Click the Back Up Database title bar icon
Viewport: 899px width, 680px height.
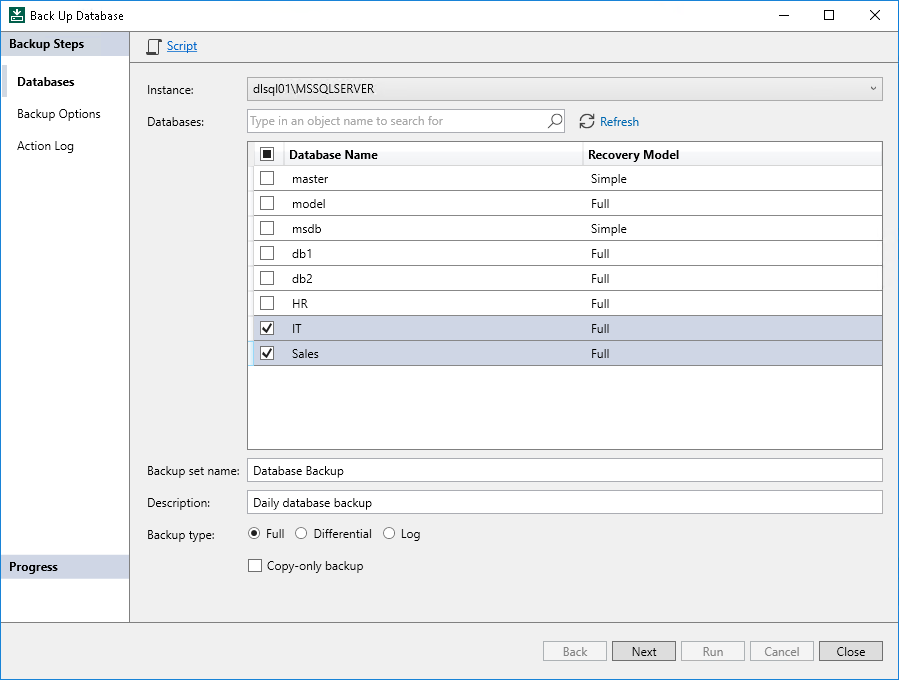pos(15,14)
